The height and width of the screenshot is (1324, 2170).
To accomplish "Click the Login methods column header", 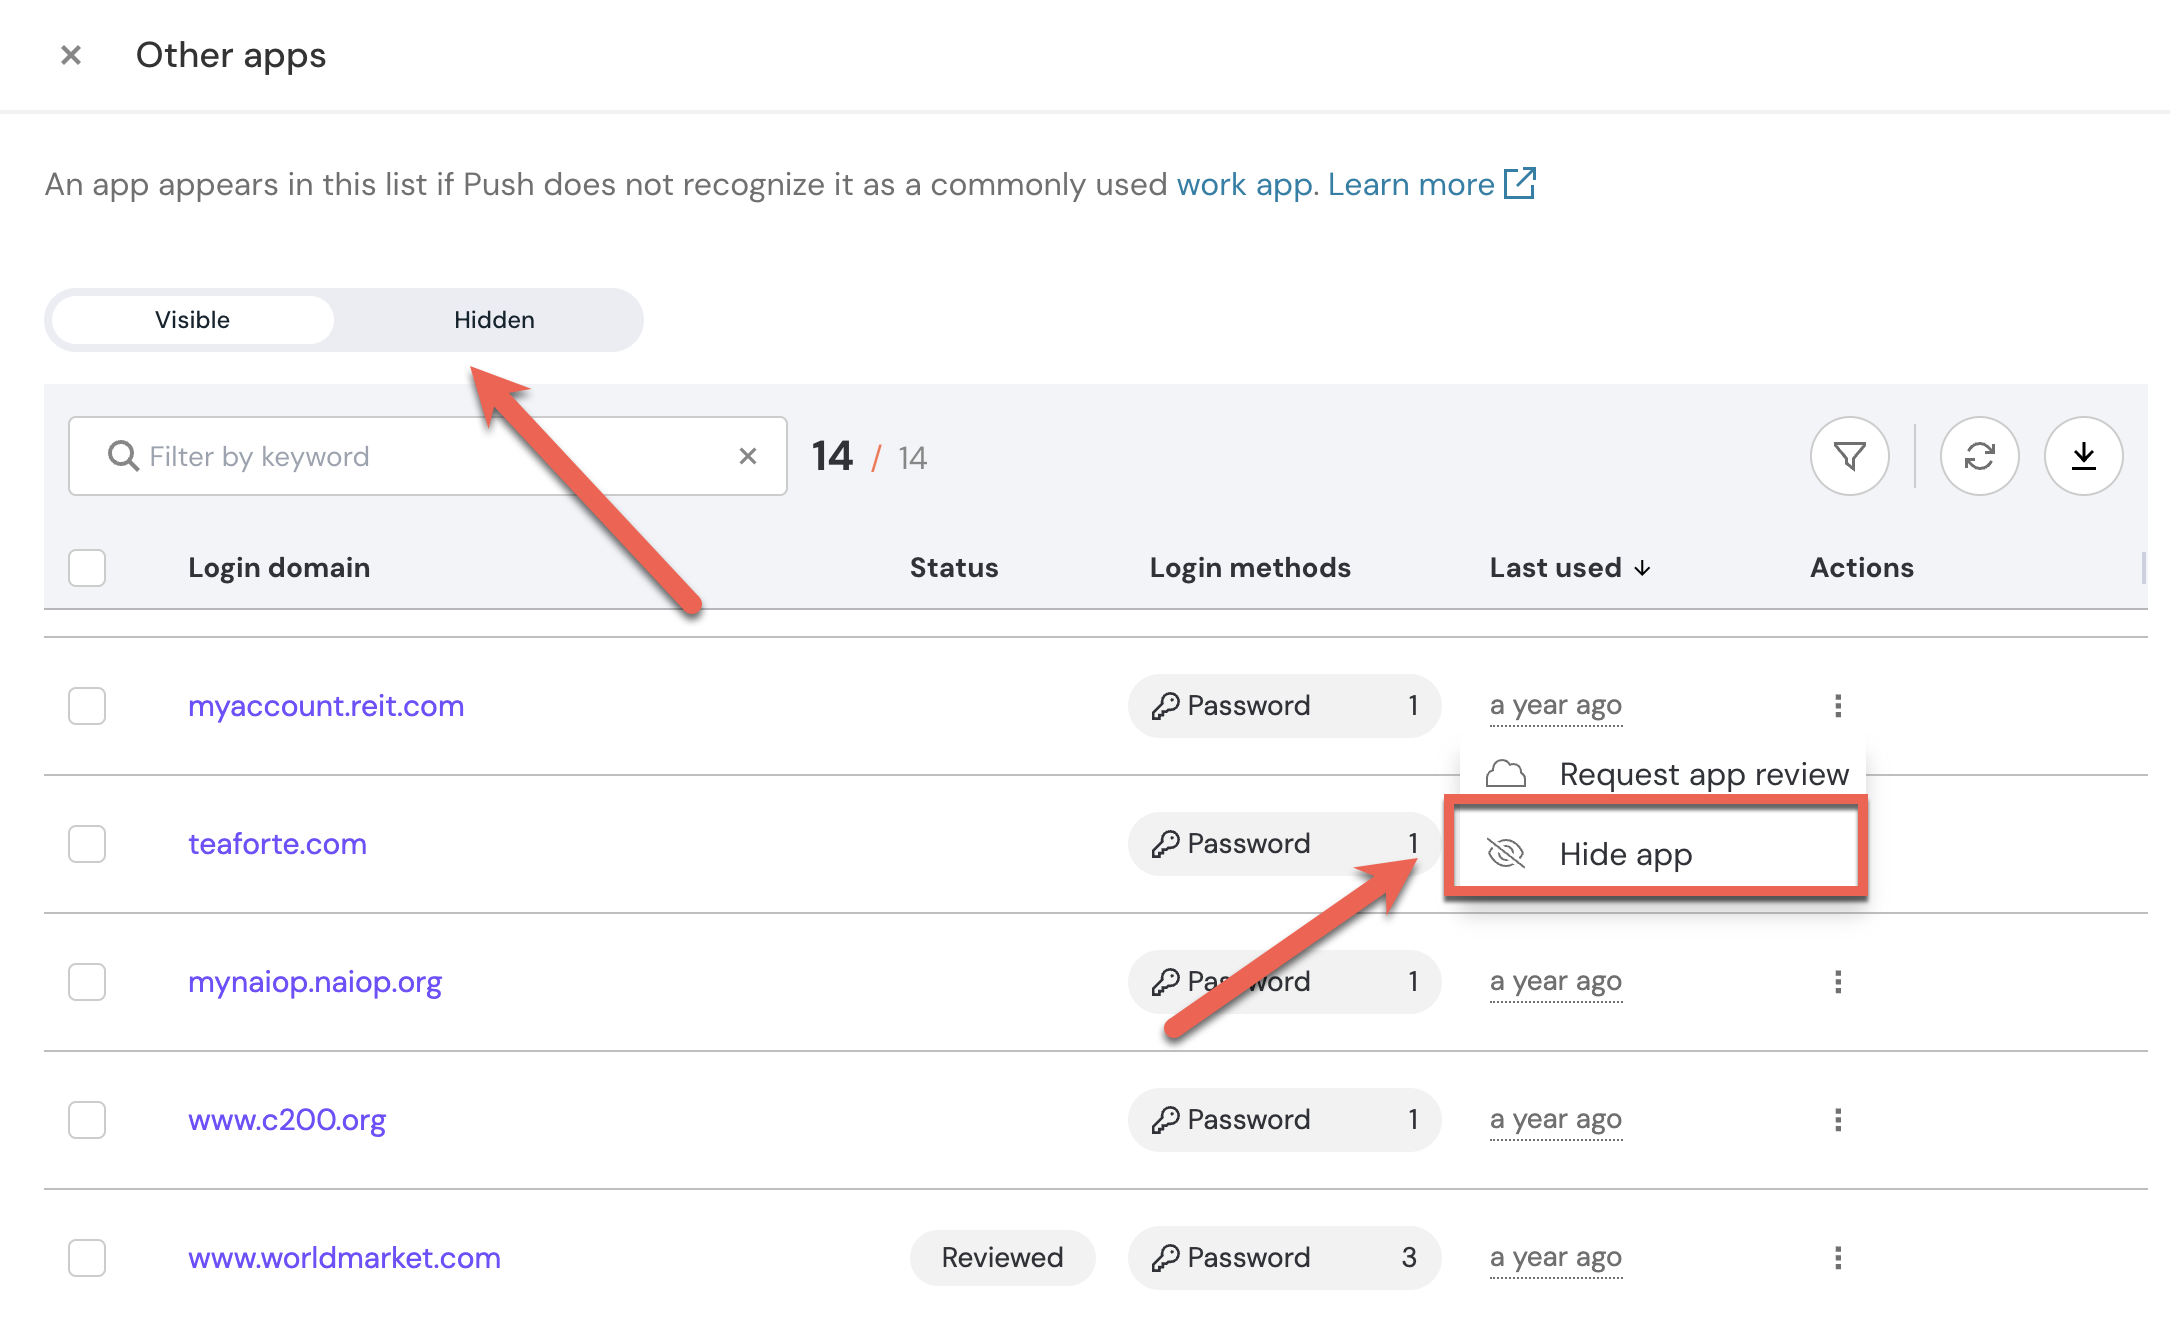I will pos(1250,568).
